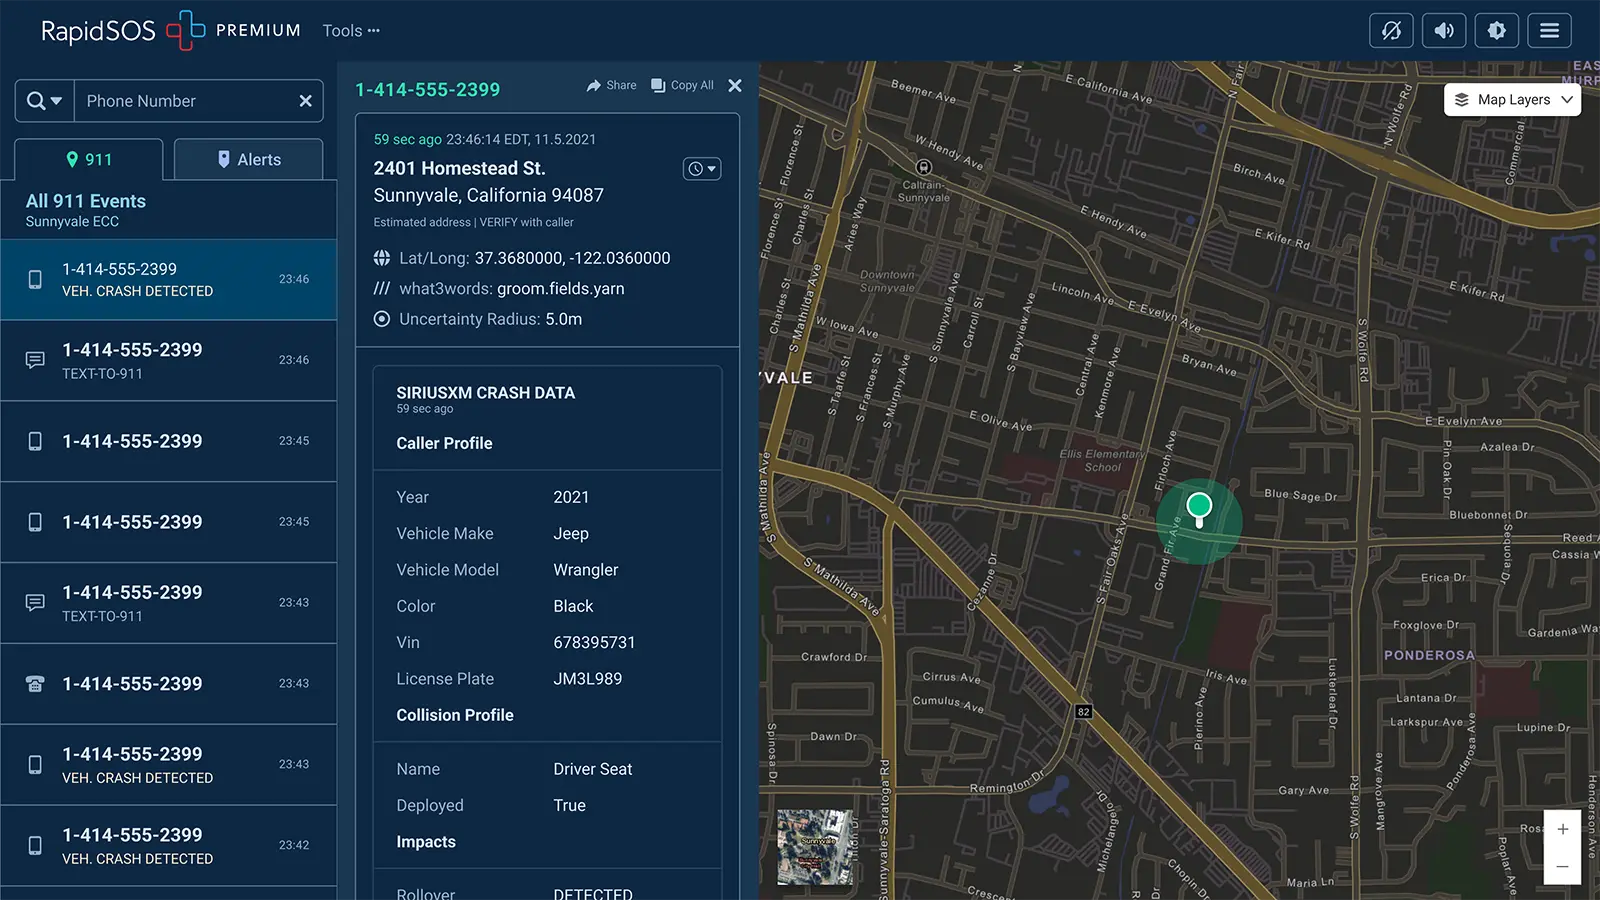The image size is (1600, 900).
Task: Clear the Phone Number search field
Action: (306, 101)
